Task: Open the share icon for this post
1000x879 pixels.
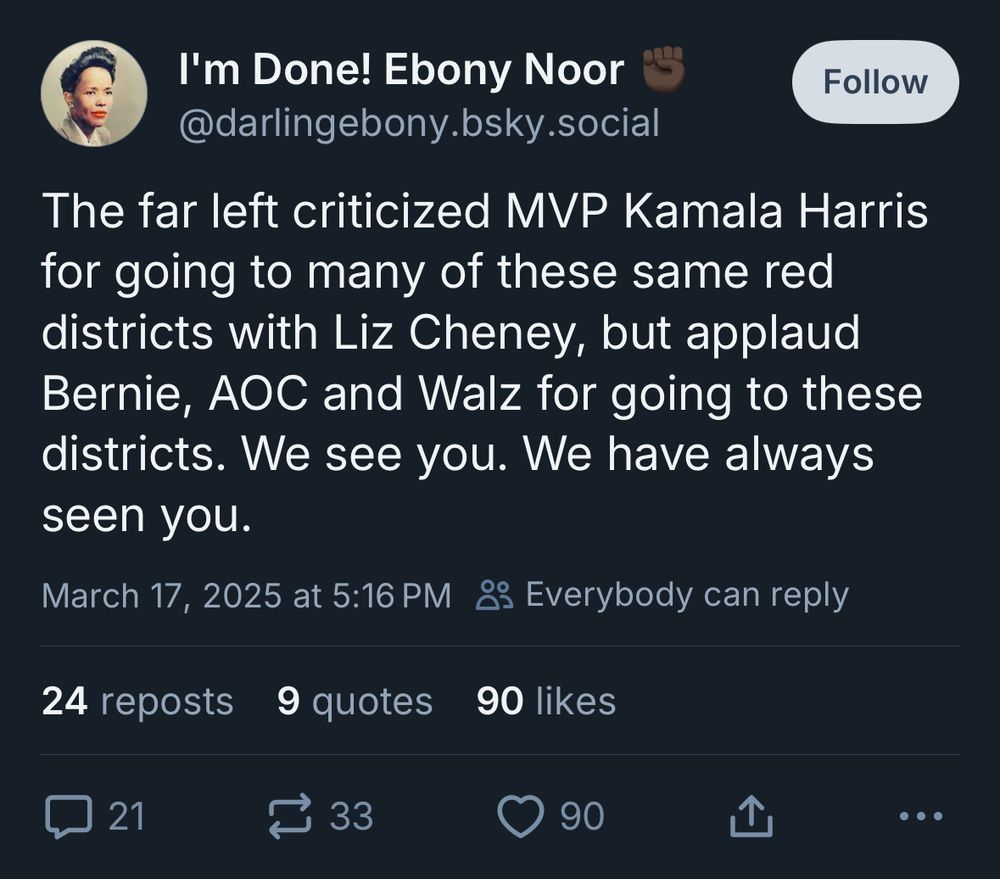Action: pyautogui.click(x=751, y=817)
